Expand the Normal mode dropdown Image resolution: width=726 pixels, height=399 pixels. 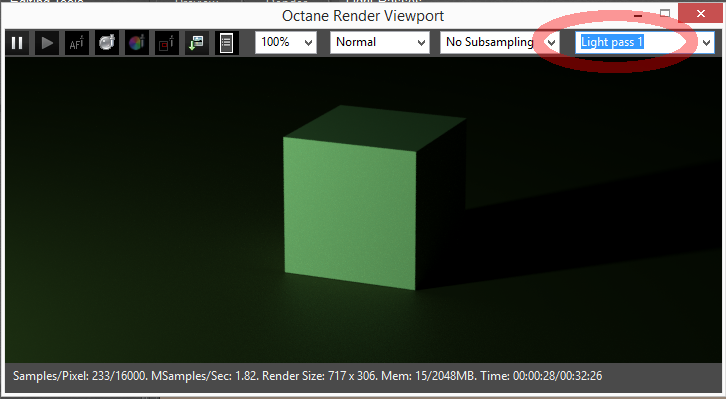click(x=380, y=43)
